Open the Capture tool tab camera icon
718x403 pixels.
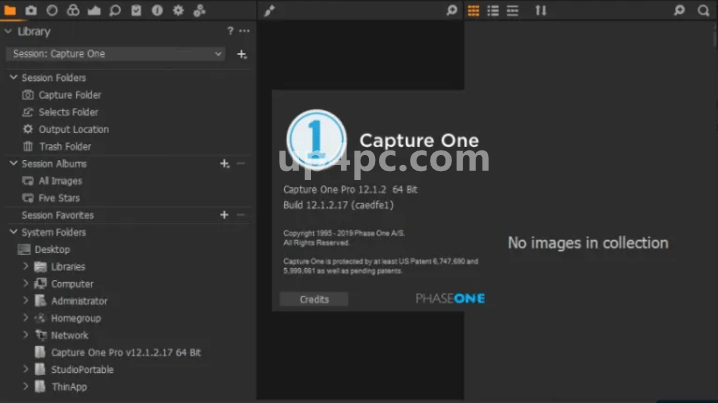pos(31,10)
